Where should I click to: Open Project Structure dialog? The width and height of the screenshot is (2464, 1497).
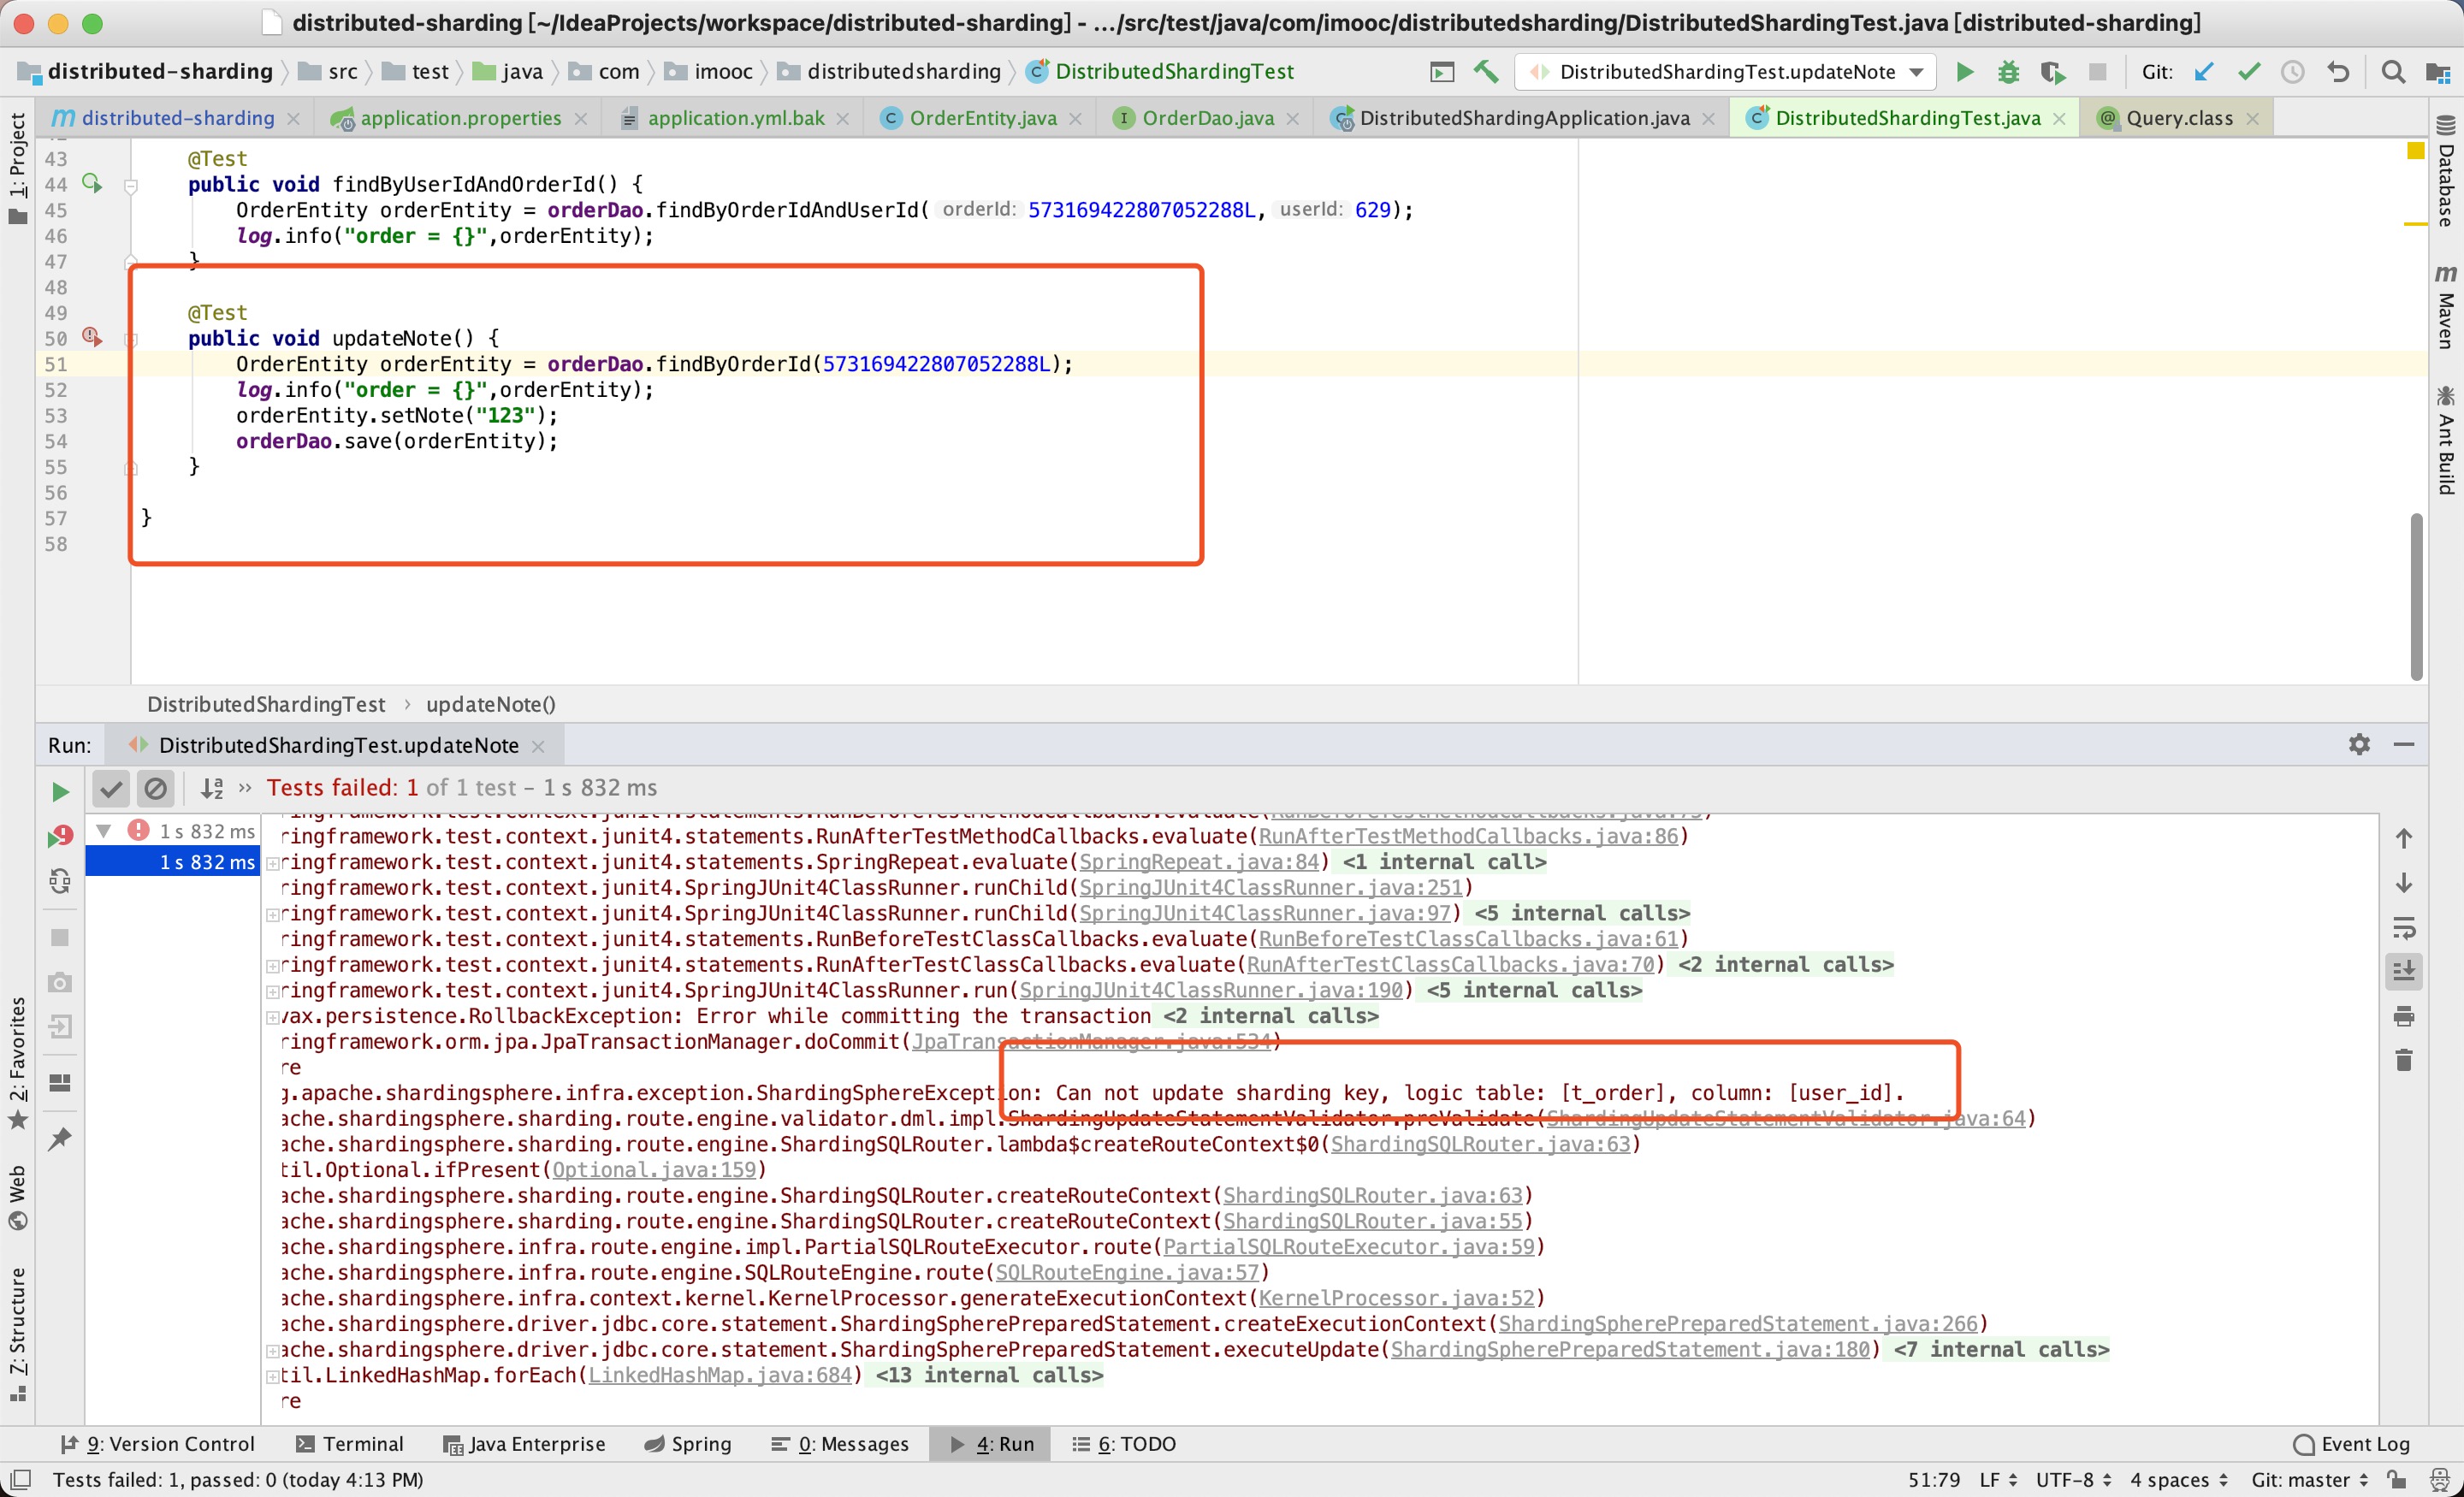(2438, 72)
